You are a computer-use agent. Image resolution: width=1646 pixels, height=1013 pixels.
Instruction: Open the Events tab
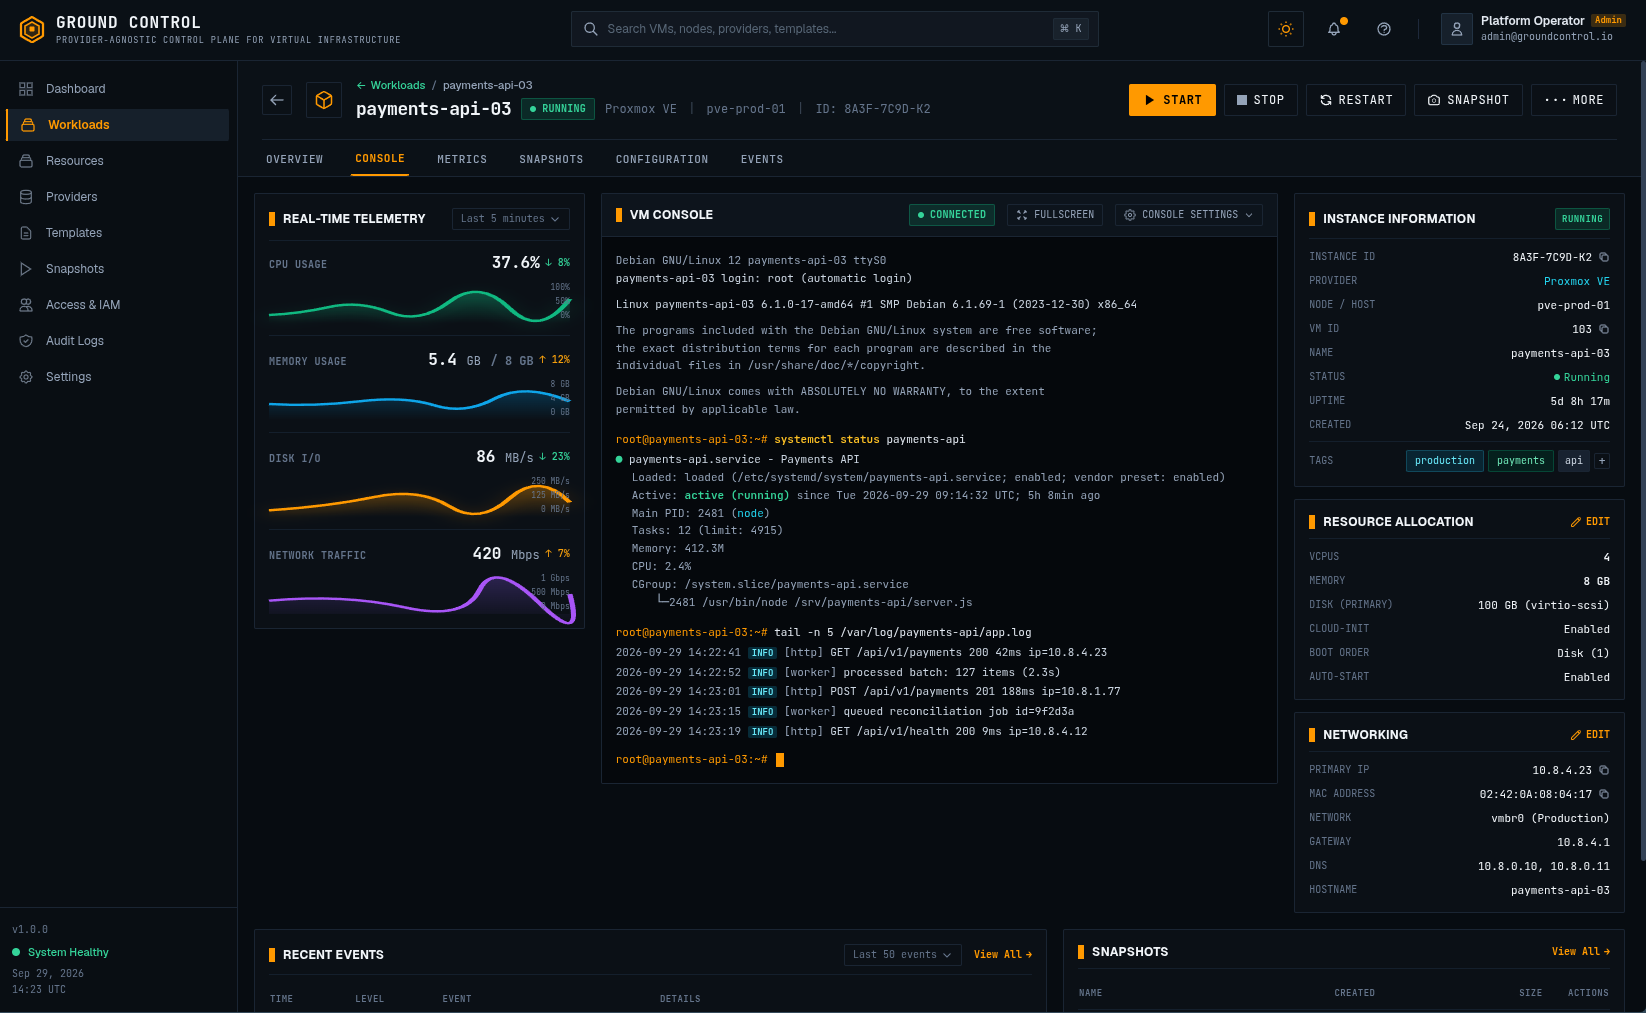(762, 160)
